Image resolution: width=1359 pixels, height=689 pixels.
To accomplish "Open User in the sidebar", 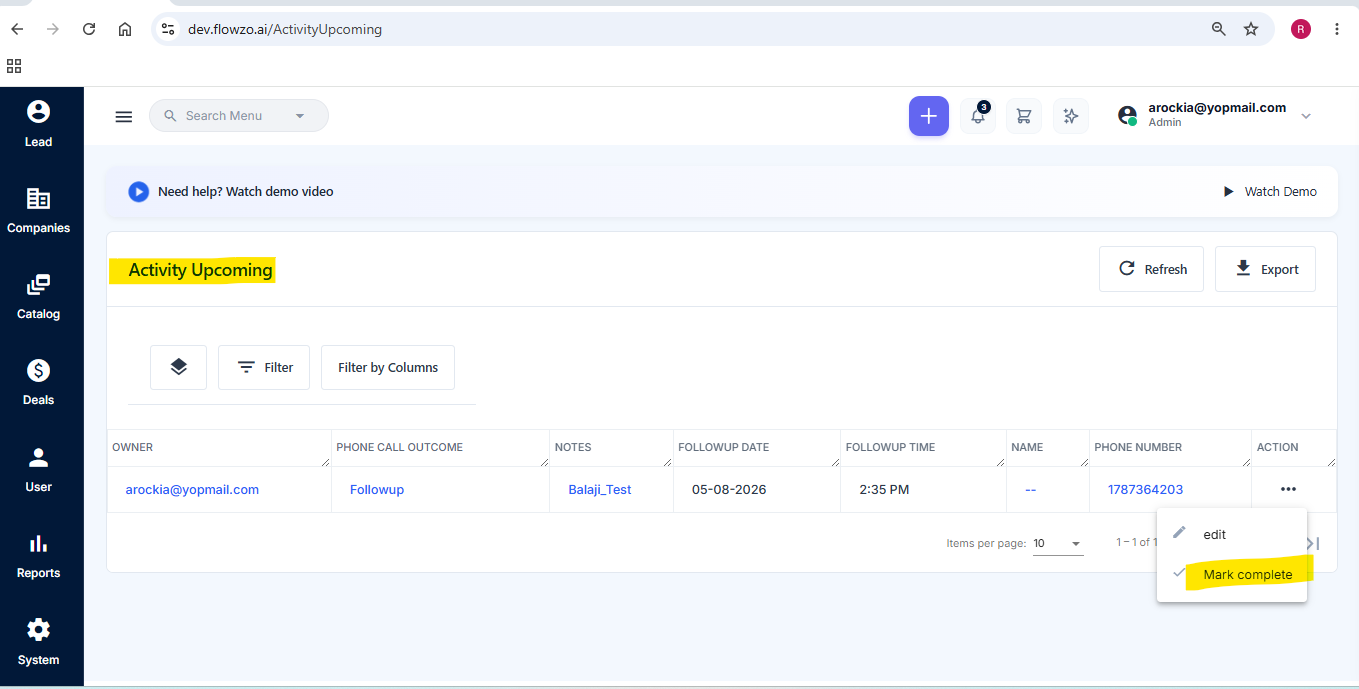I will [x=38, y=470].
